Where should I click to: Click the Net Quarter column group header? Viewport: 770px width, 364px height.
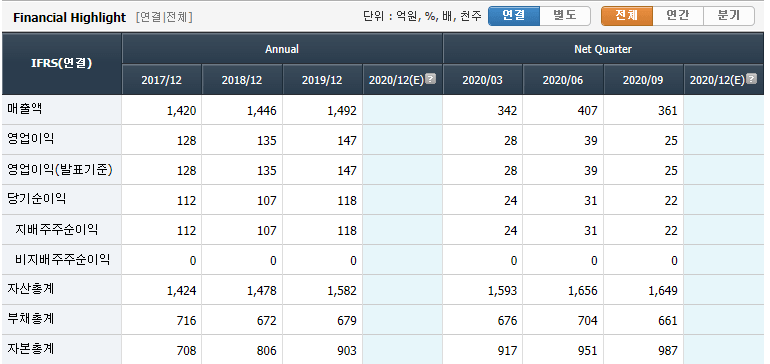[x=603, y=49]
